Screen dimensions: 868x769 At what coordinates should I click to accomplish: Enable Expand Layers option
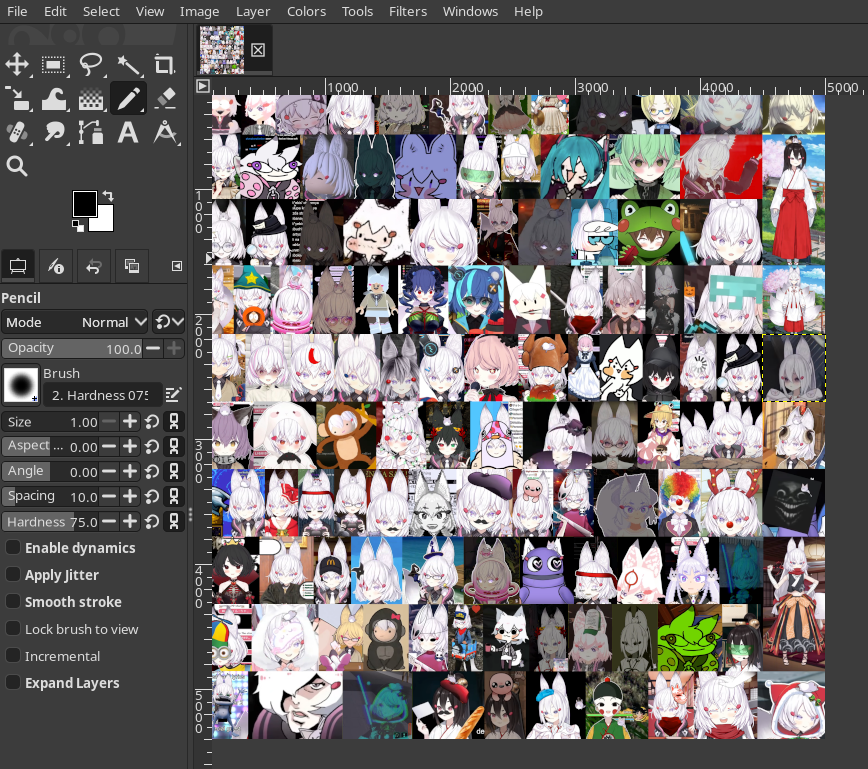click(x=13, y=683)
